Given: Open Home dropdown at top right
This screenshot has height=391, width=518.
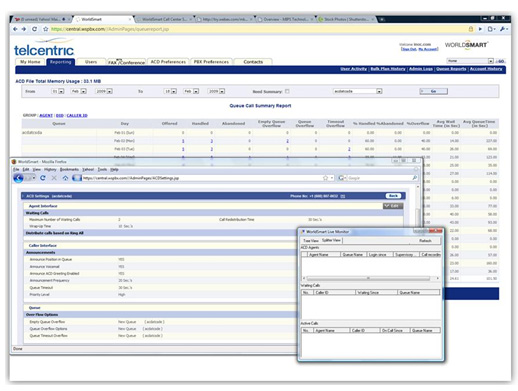Looking at the screenshot, I should coord(470,61).
